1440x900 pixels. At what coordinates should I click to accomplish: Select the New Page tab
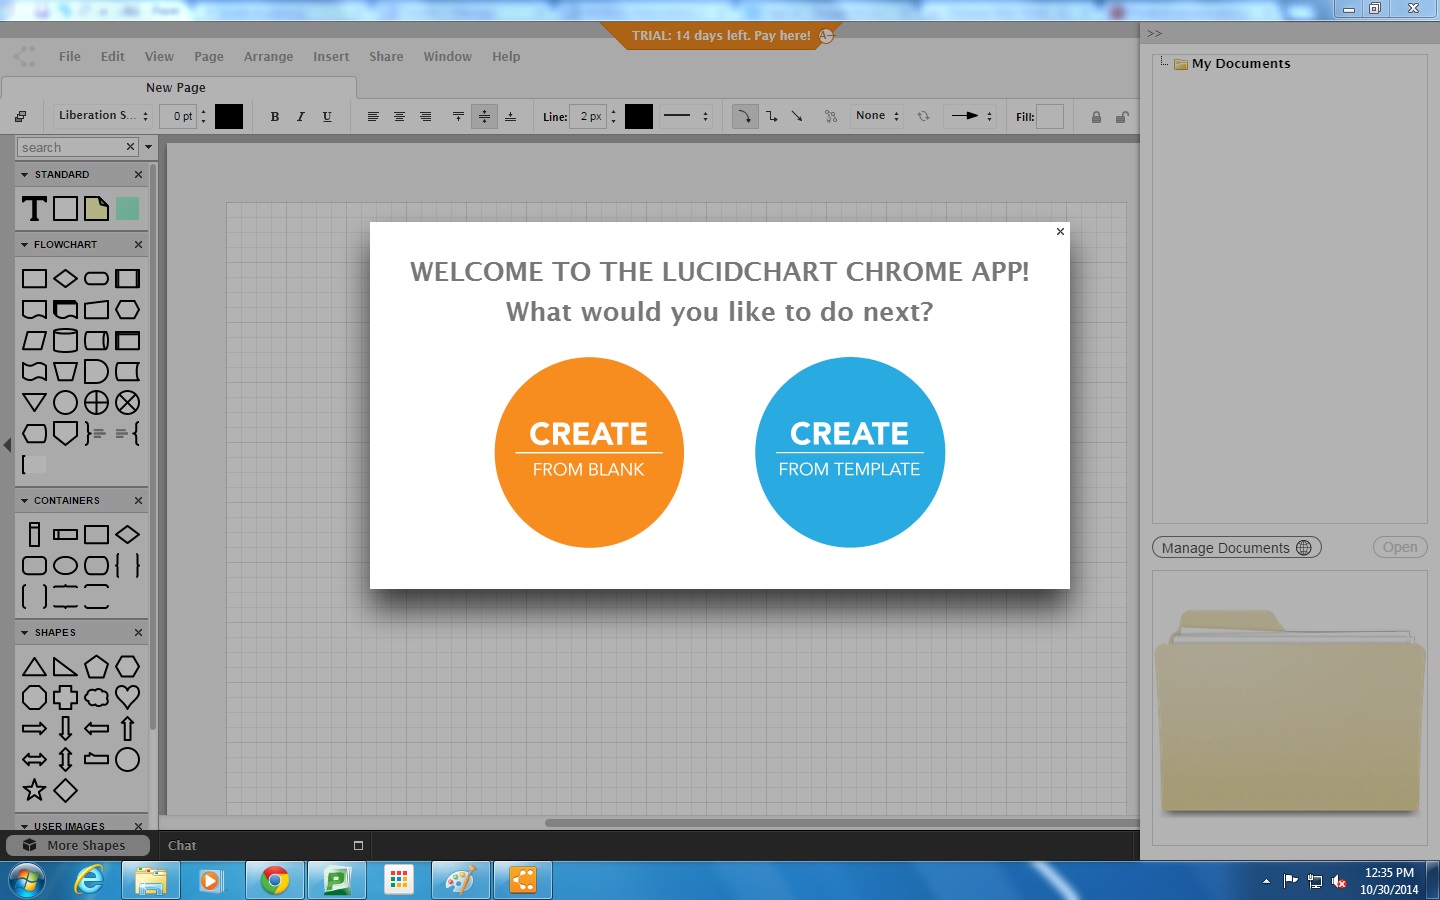[x=178, y=87]
